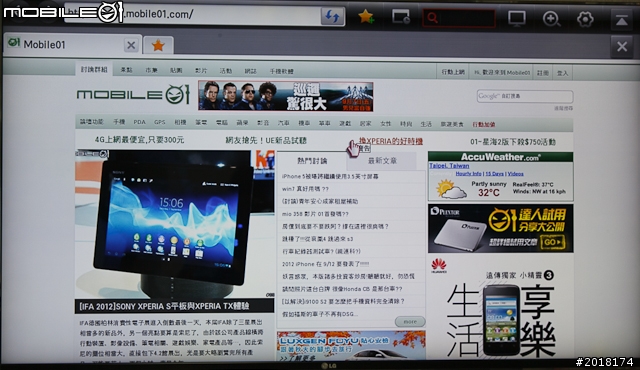Open the bookmarks star tab
The height and width of the screenshot is (370, 640).
point(158,45)
